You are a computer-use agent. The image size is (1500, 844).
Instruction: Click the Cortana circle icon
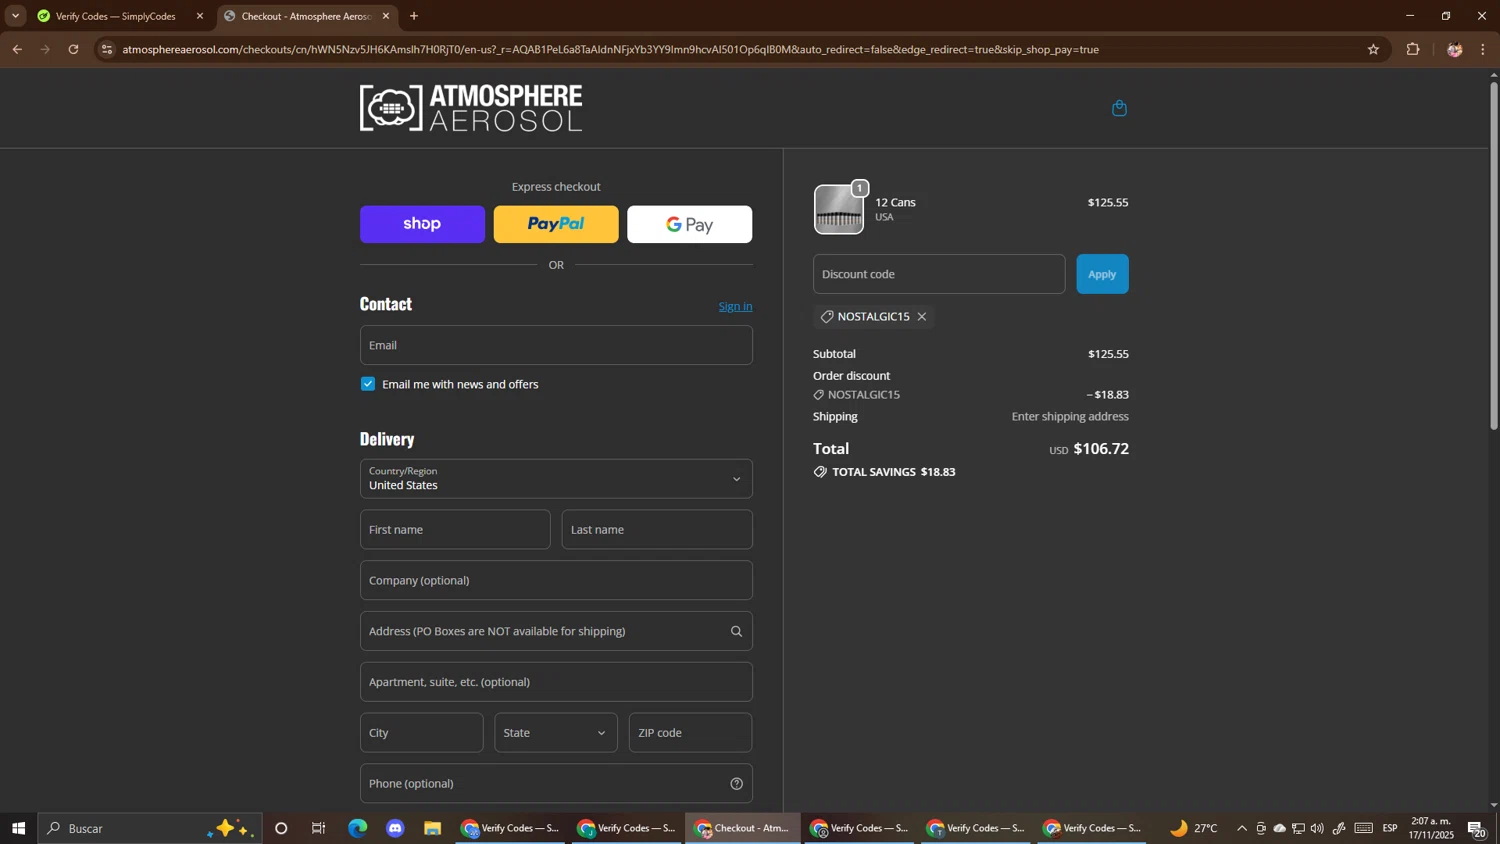[x=281, y=828]
